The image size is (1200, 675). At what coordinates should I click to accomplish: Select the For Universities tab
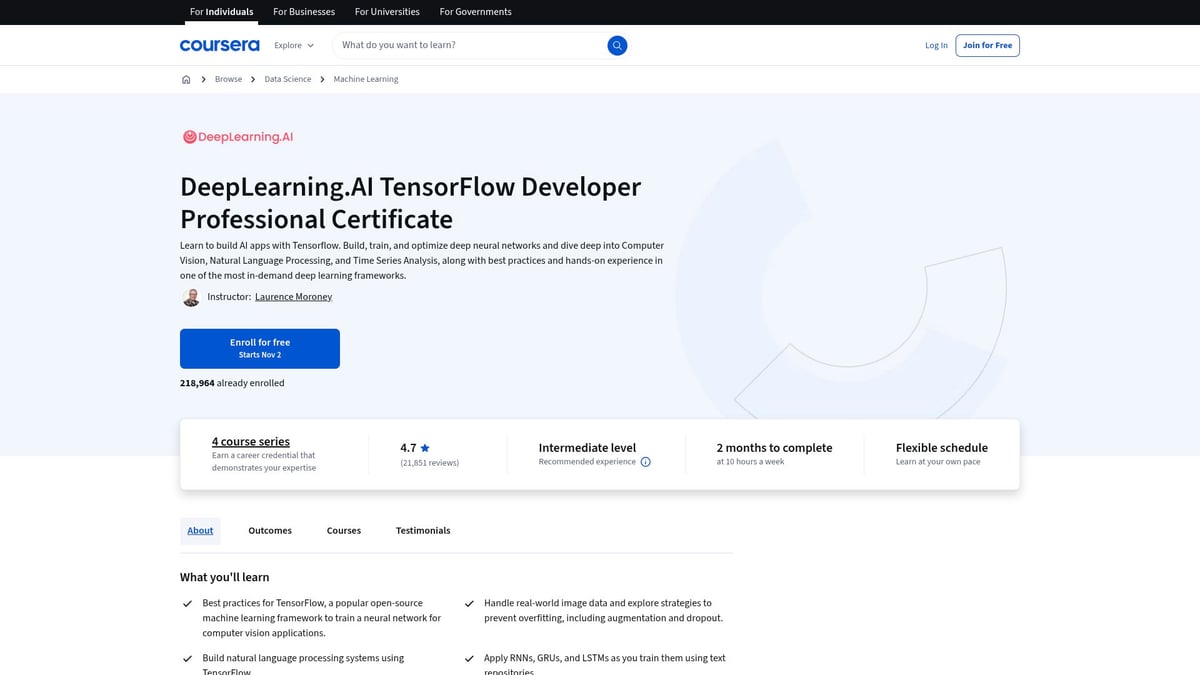pos(388,12)
